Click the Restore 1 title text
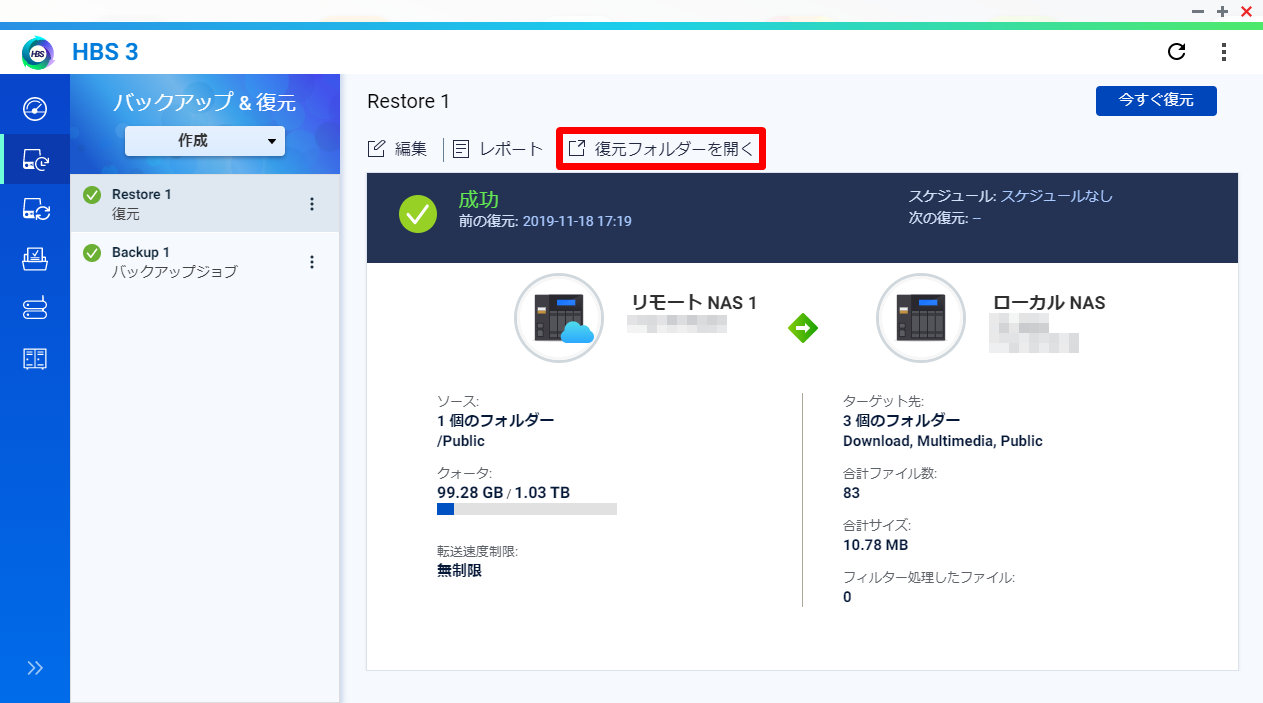The width and height of the screenshot is (1263, 703). (409, 101)
